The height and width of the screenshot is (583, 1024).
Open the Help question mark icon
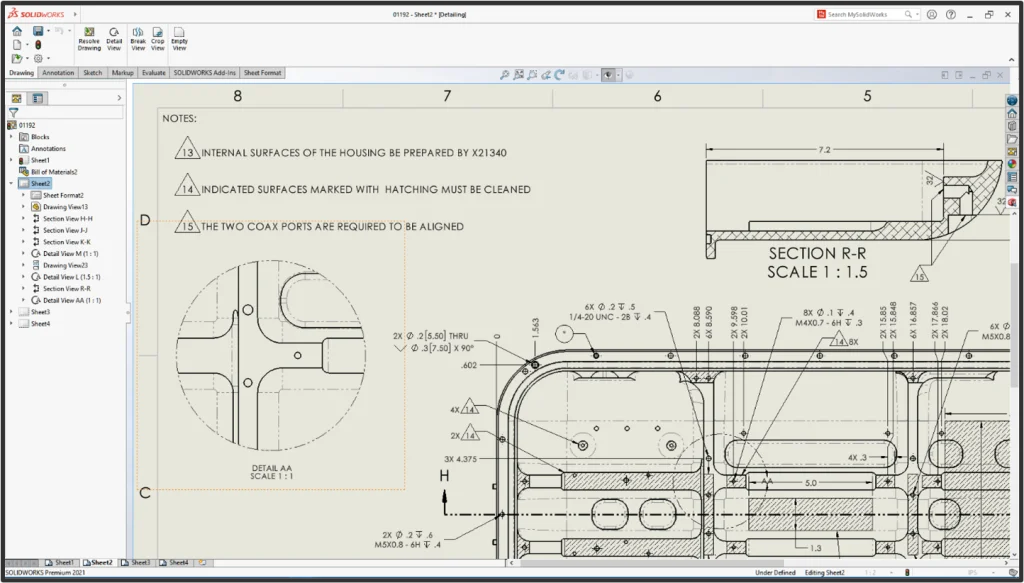951,15
